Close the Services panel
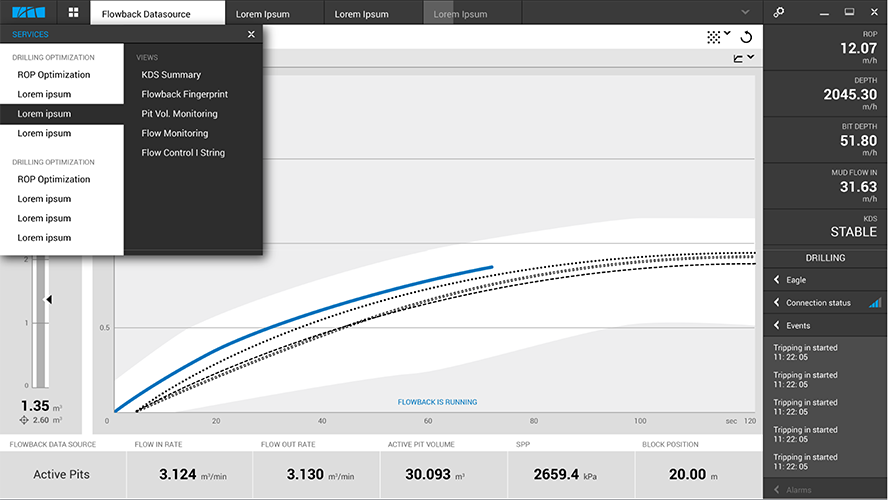The image size is (889, 500). pos(251,34)
